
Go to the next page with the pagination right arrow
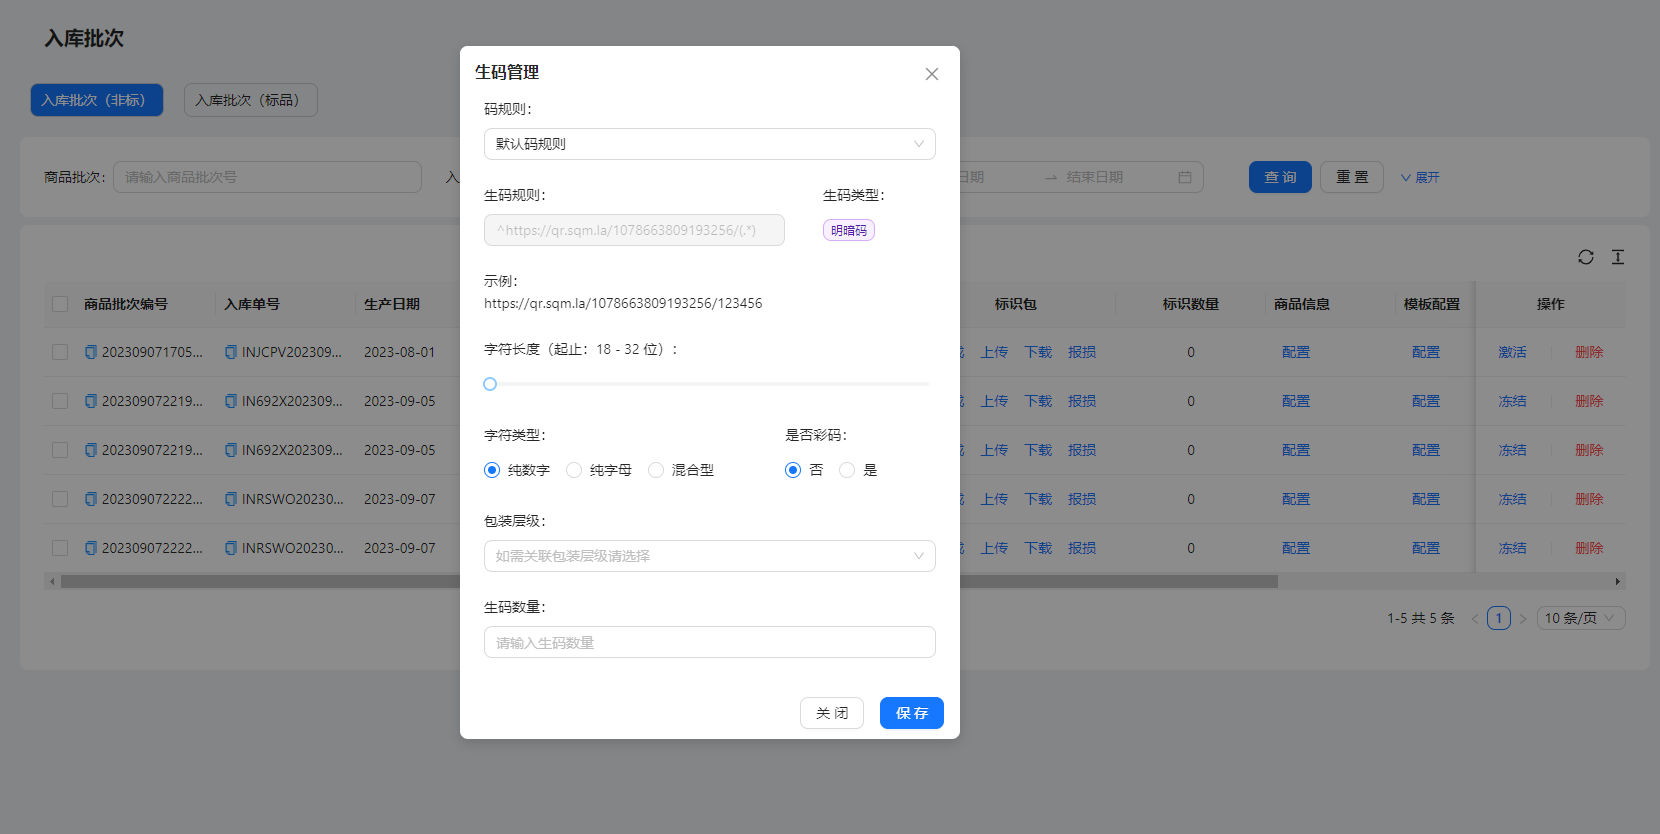[x=1523, y=618]
